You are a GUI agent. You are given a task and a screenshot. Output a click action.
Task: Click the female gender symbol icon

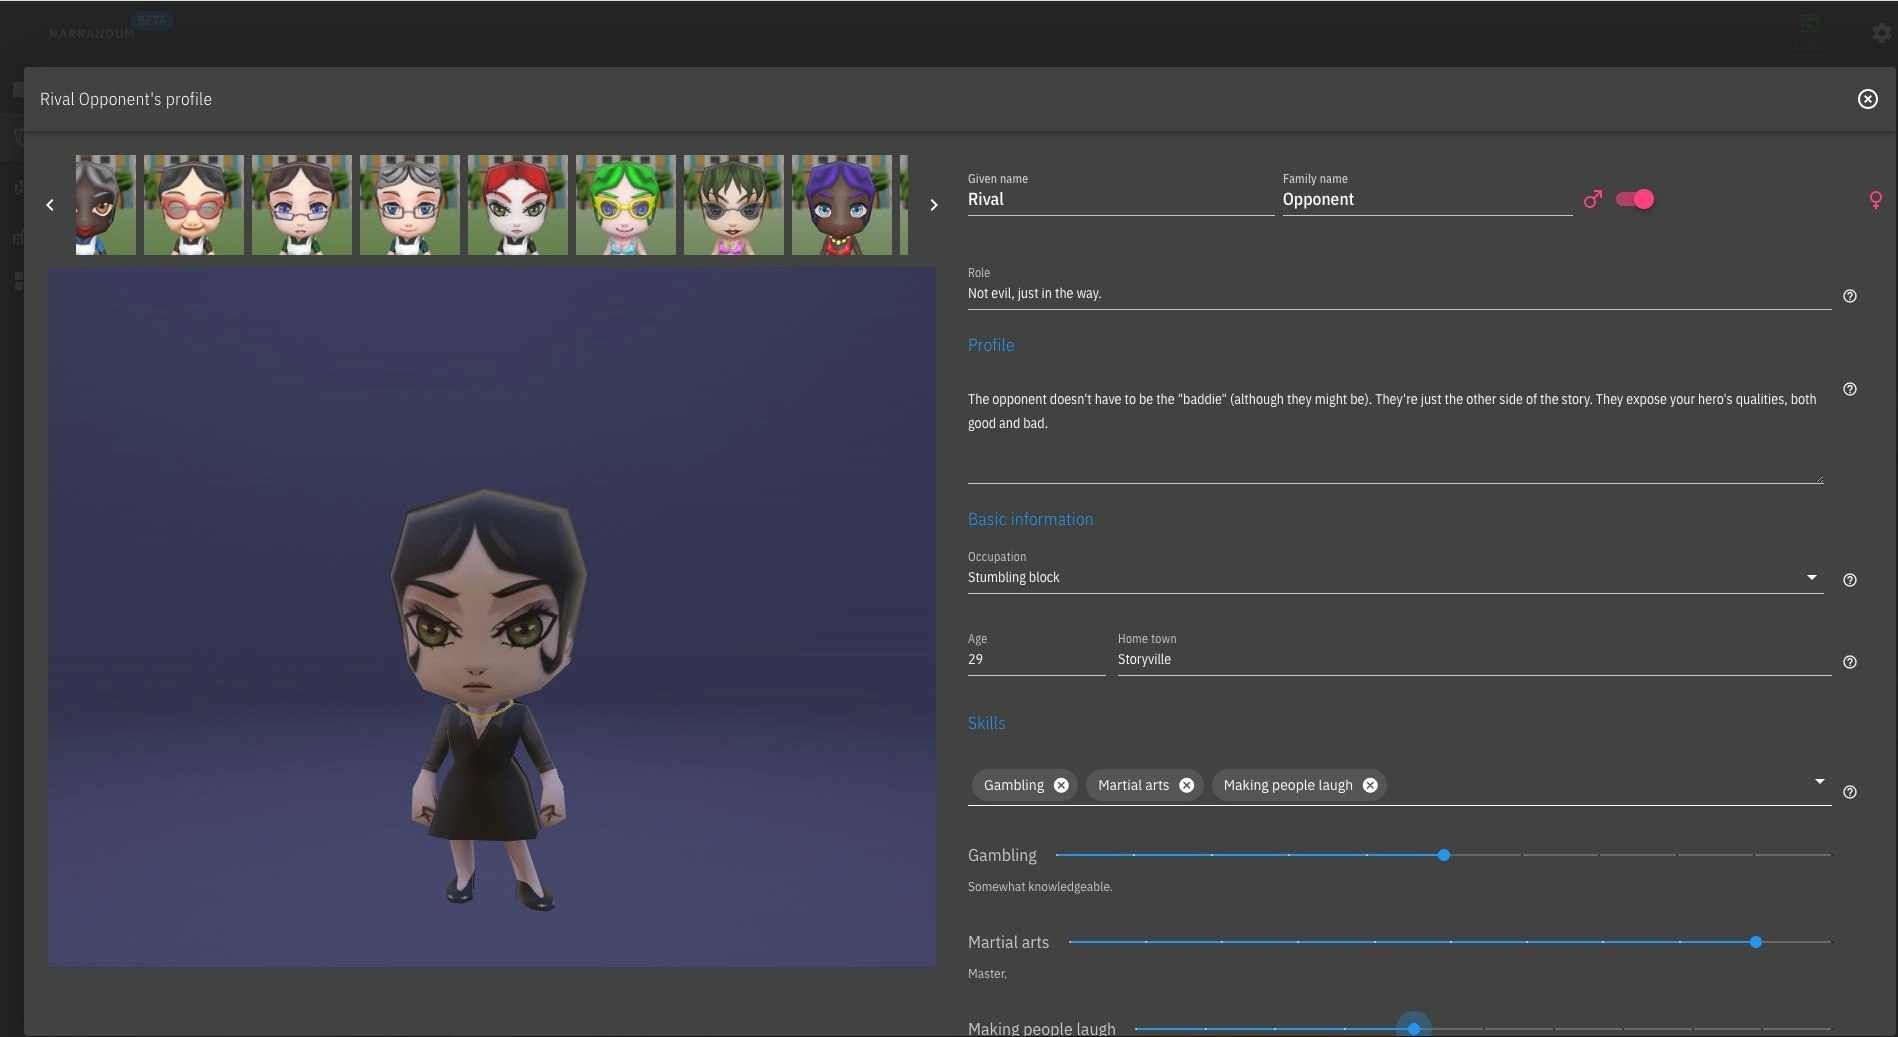pyautogui.click(x=1876, y=200)
